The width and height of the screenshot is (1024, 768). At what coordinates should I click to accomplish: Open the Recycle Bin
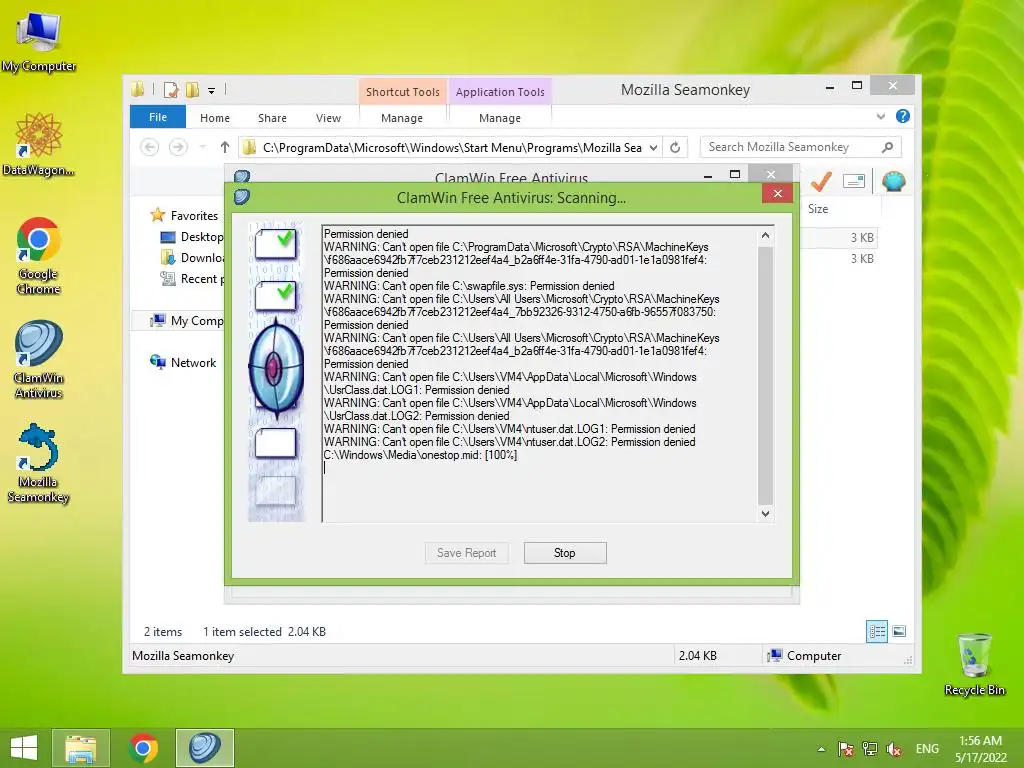click(974, 664)
